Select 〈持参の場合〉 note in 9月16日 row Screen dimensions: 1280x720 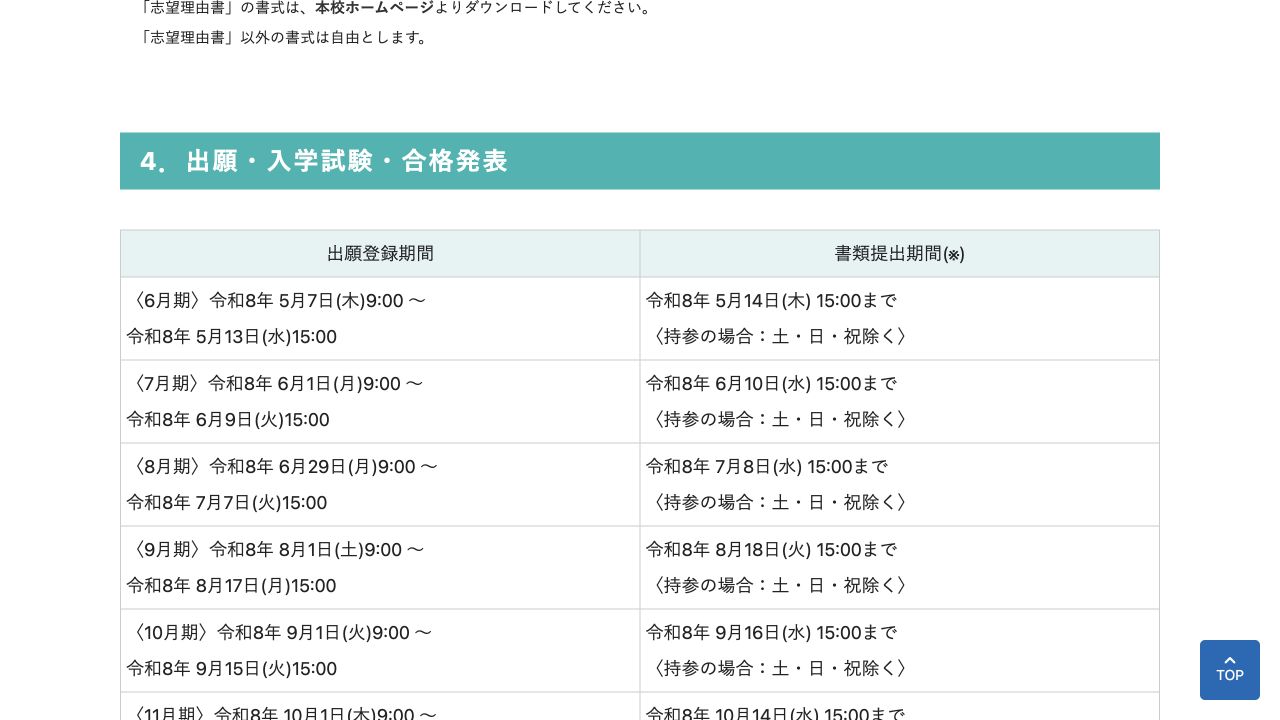pyautogui.click(x=780, y=669)
